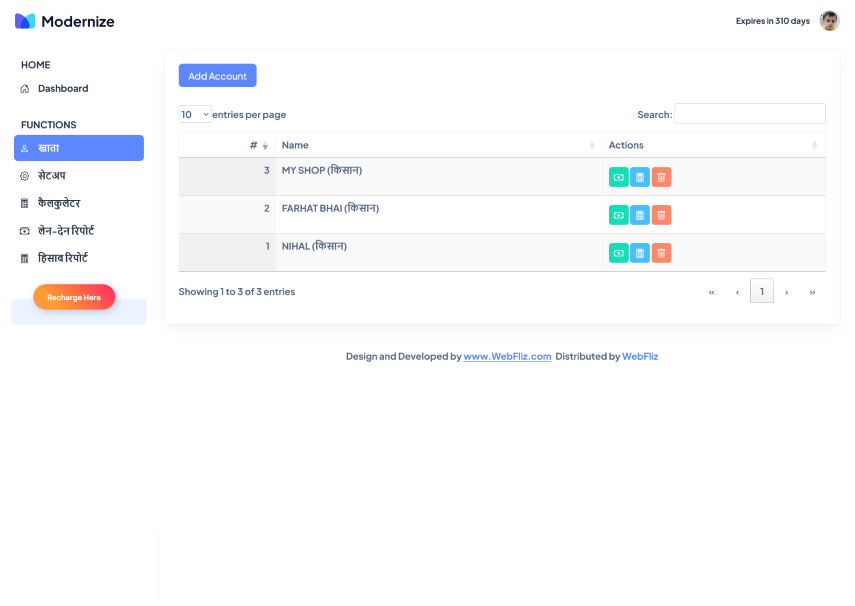Open कैलकुलेटर from the sidebar
This screenshot has width=855, height=606.
(59, 203)
